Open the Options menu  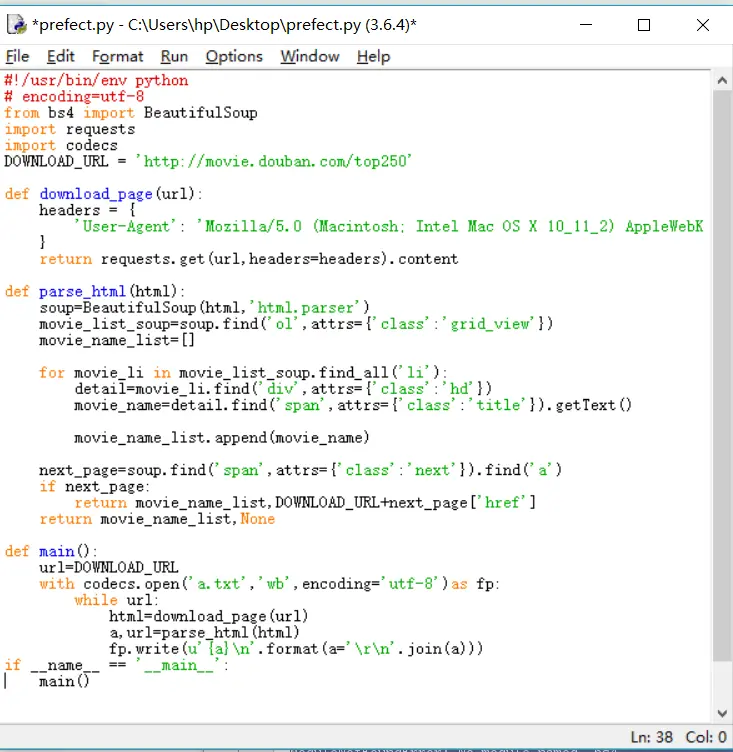pos(234,57)
